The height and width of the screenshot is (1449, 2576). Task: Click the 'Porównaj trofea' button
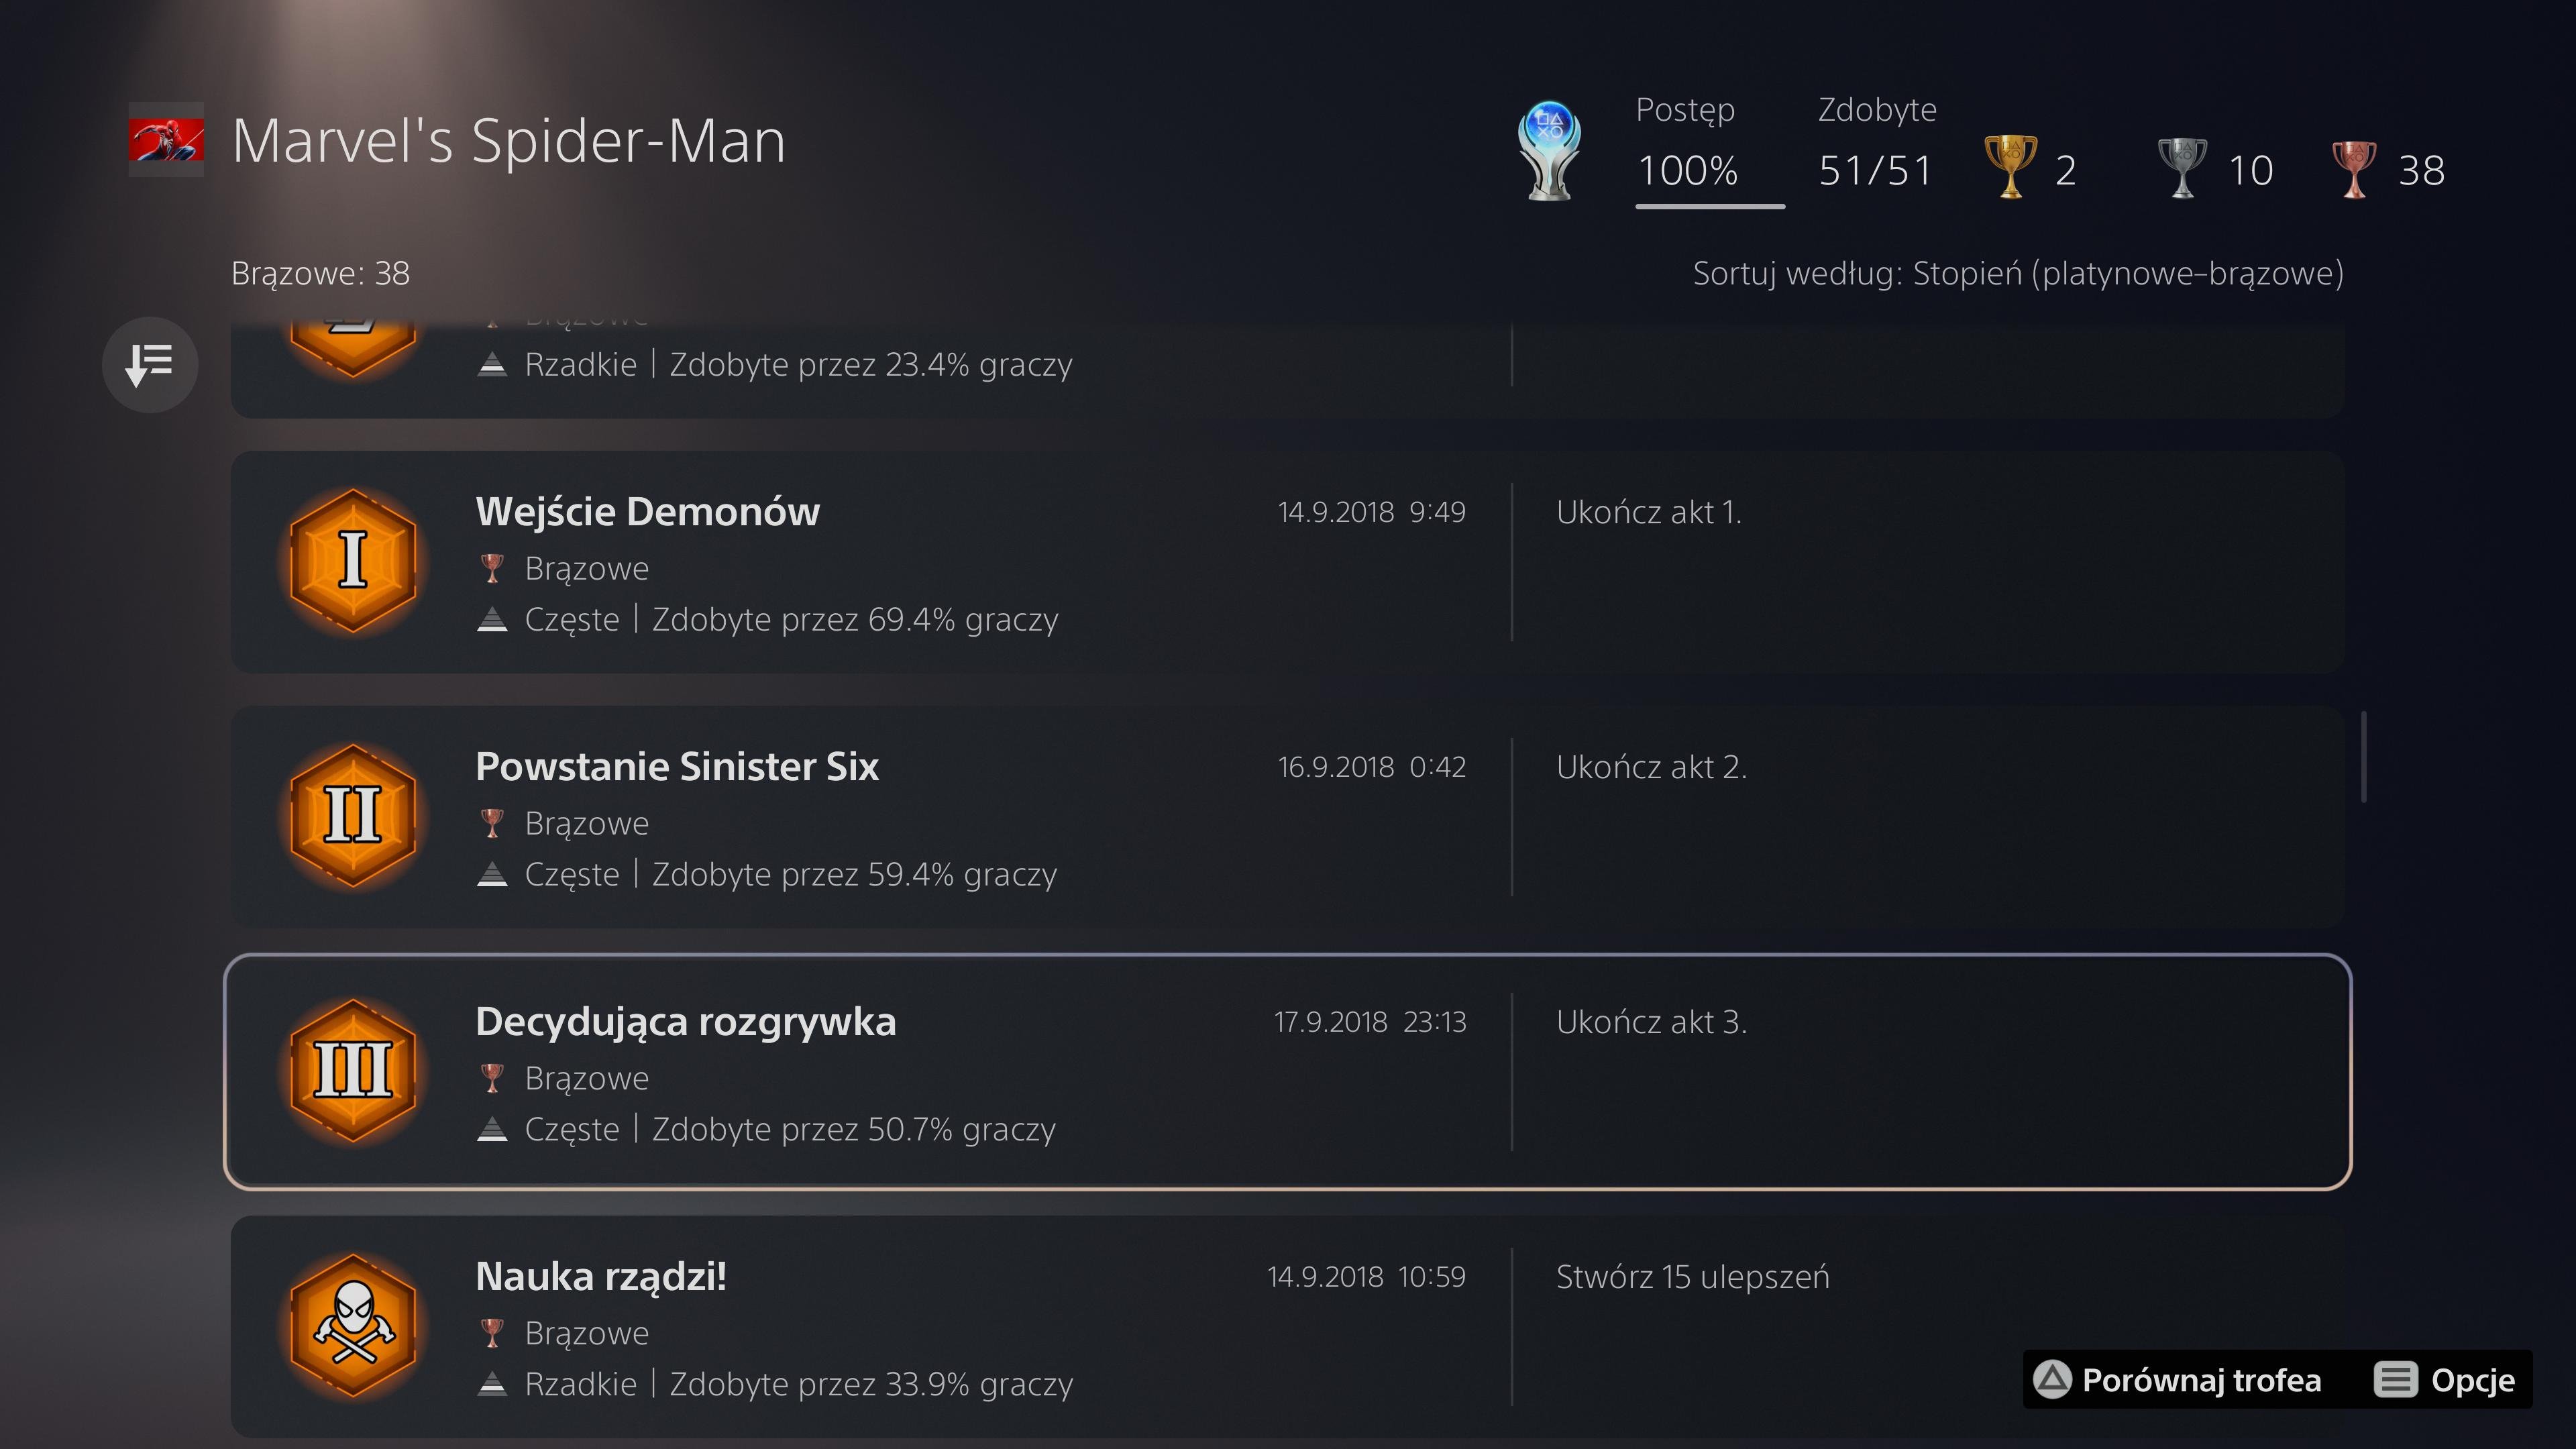tap(2177, 1380)
